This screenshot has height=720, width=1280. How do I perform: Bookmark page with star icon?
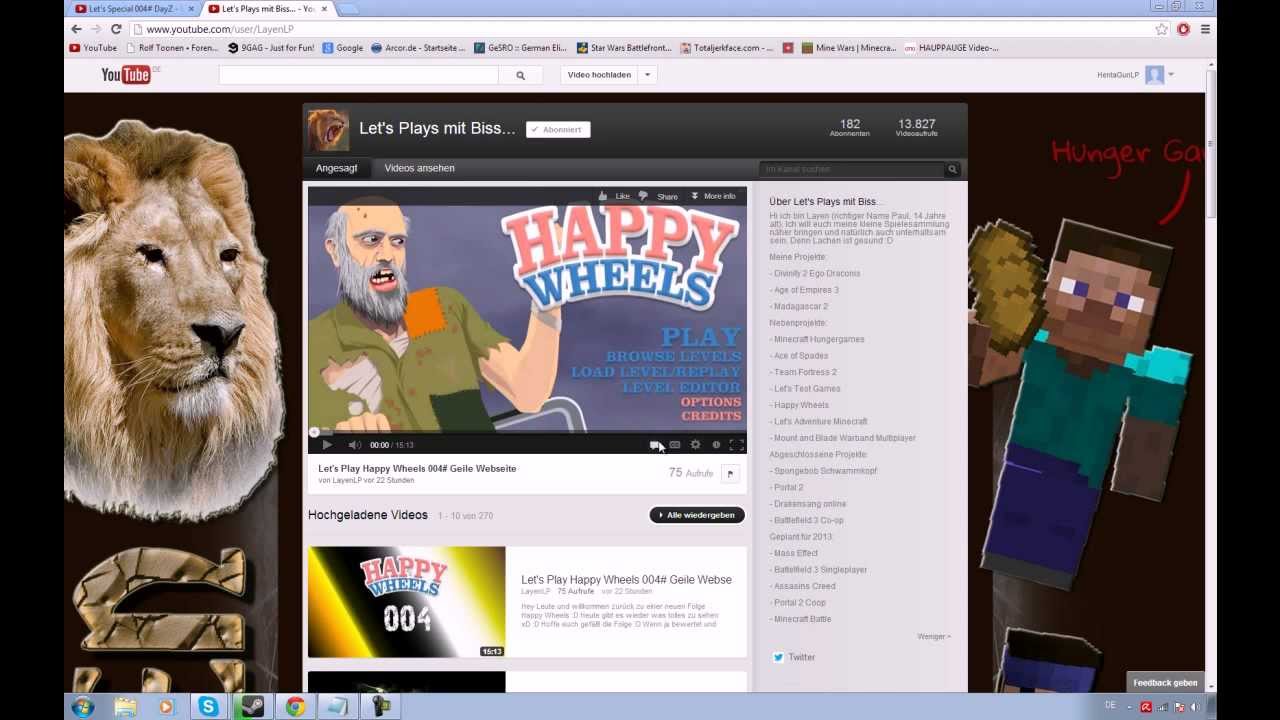point(1161,29)
